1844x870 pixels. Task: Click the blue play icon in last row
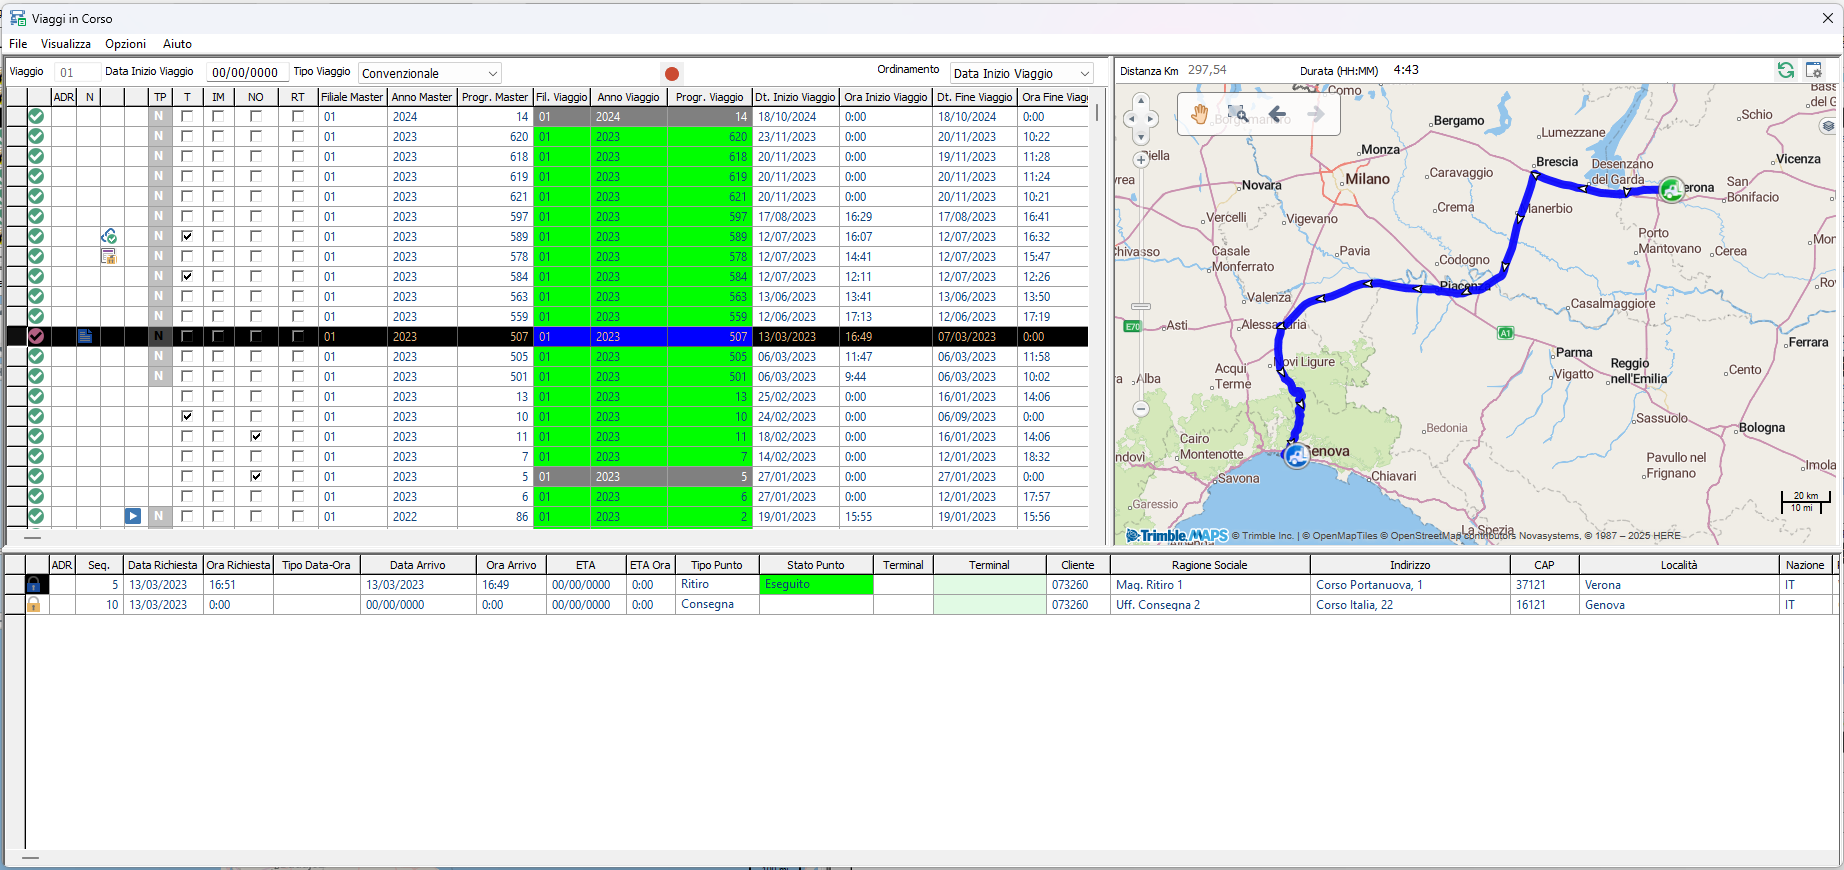tap(133, 516)
